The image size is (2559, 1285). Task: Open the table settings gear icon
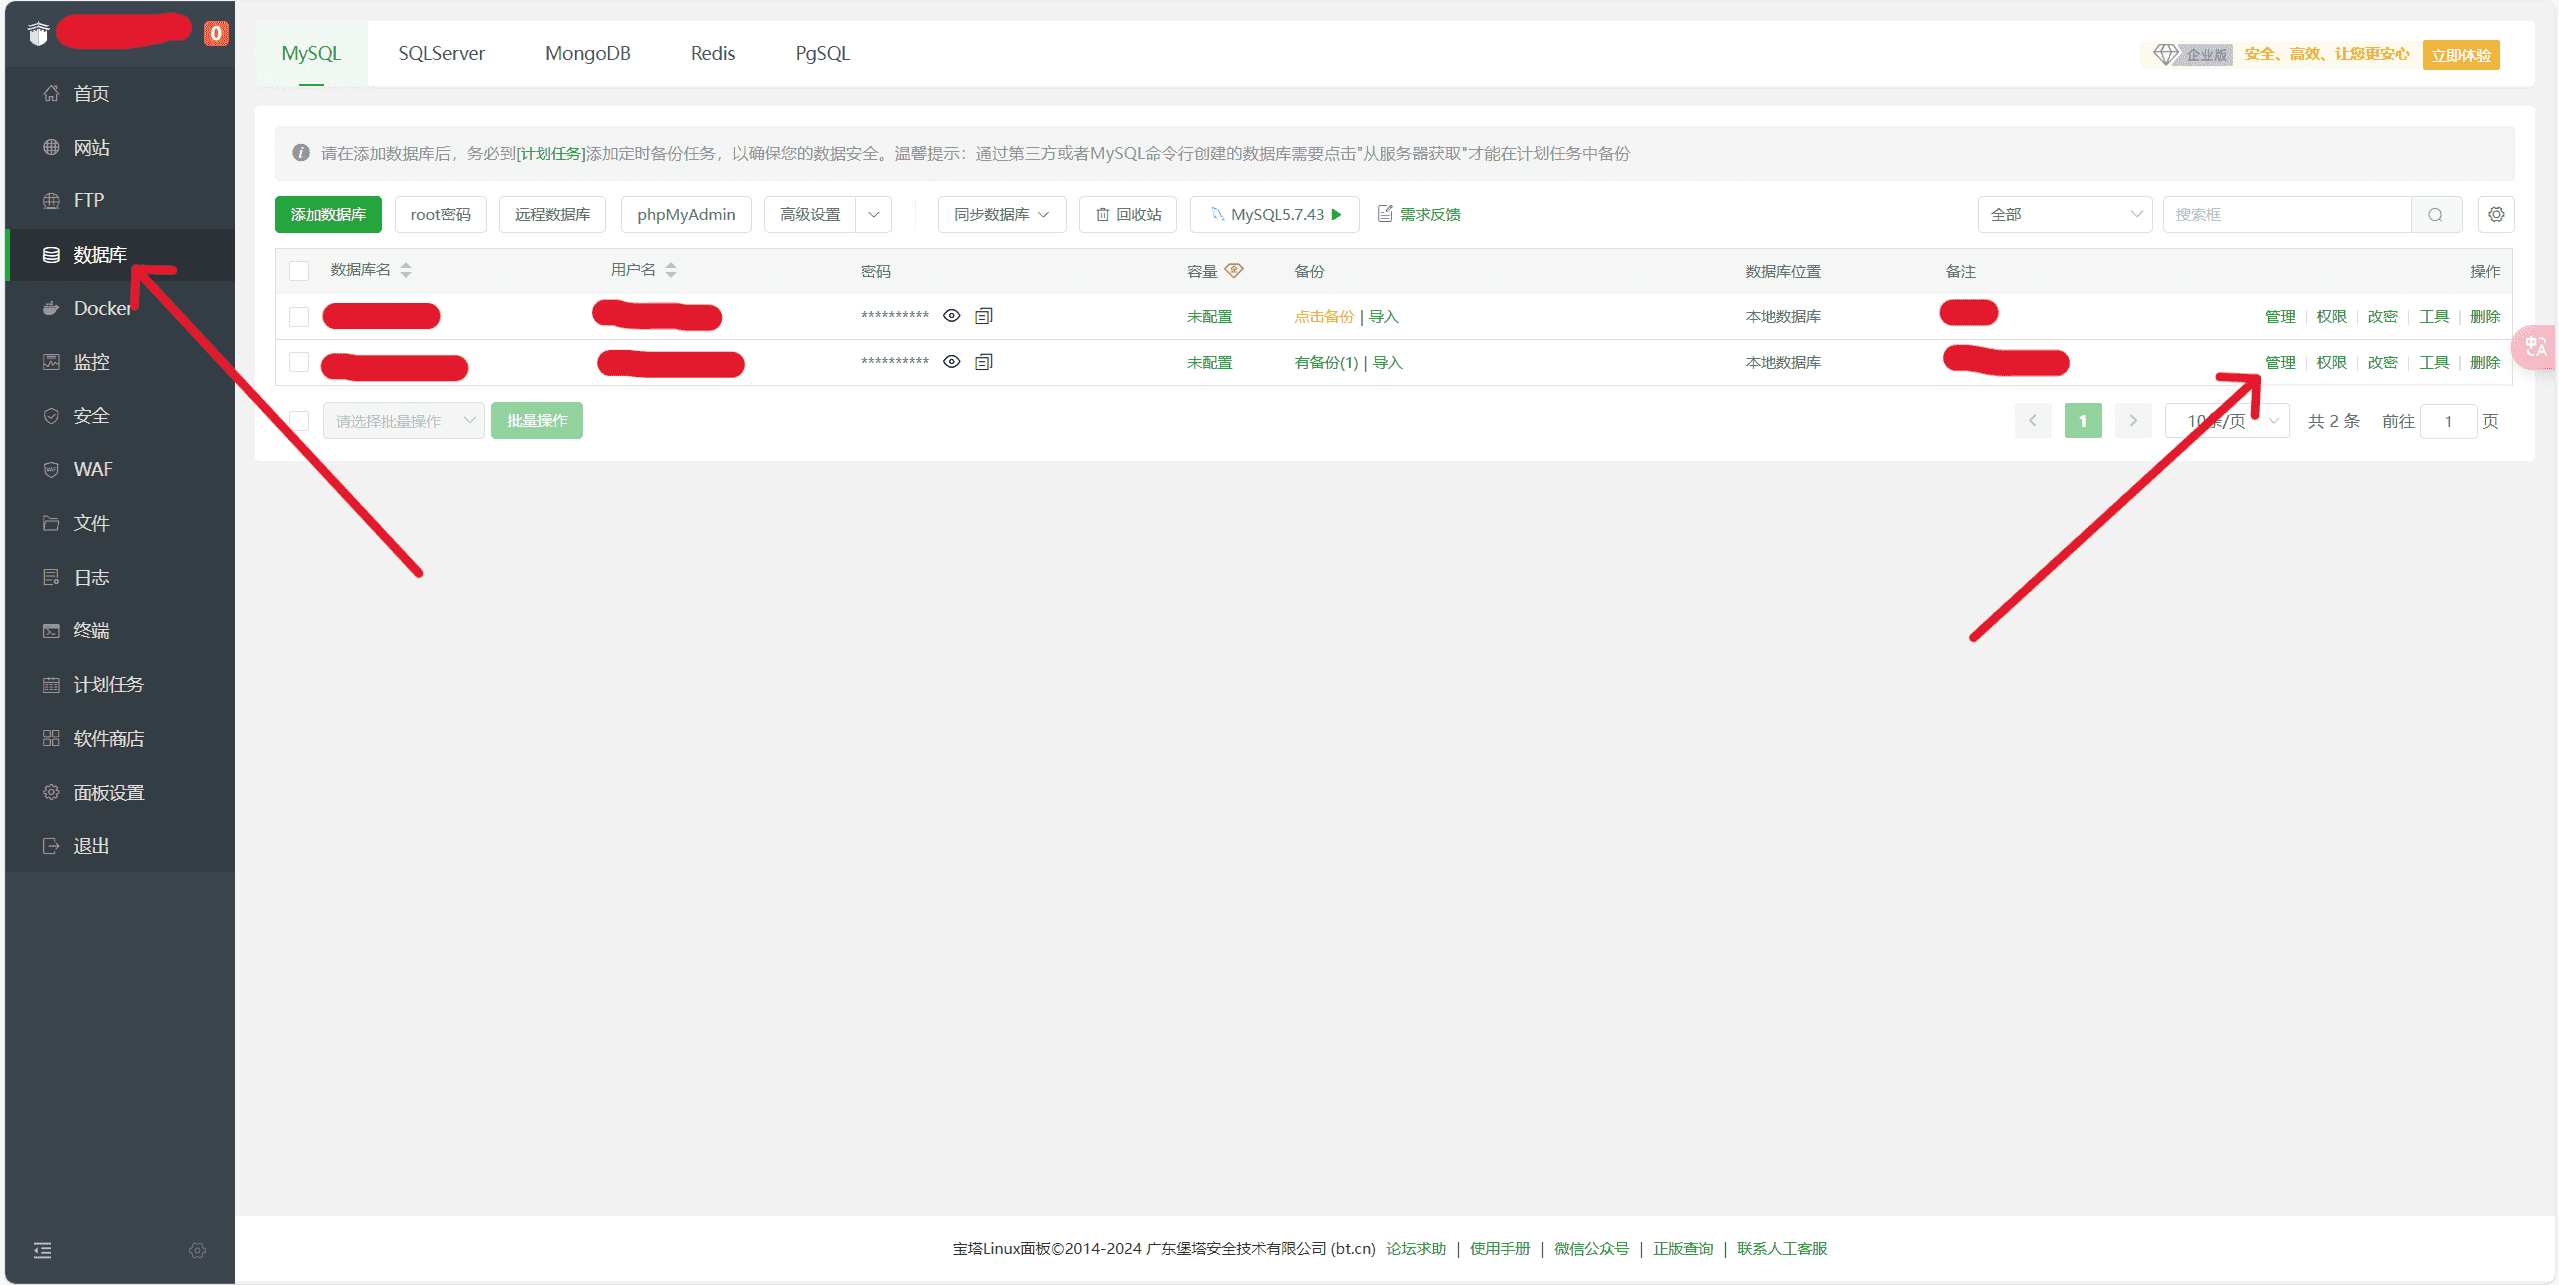click(x=2496, y=213)
